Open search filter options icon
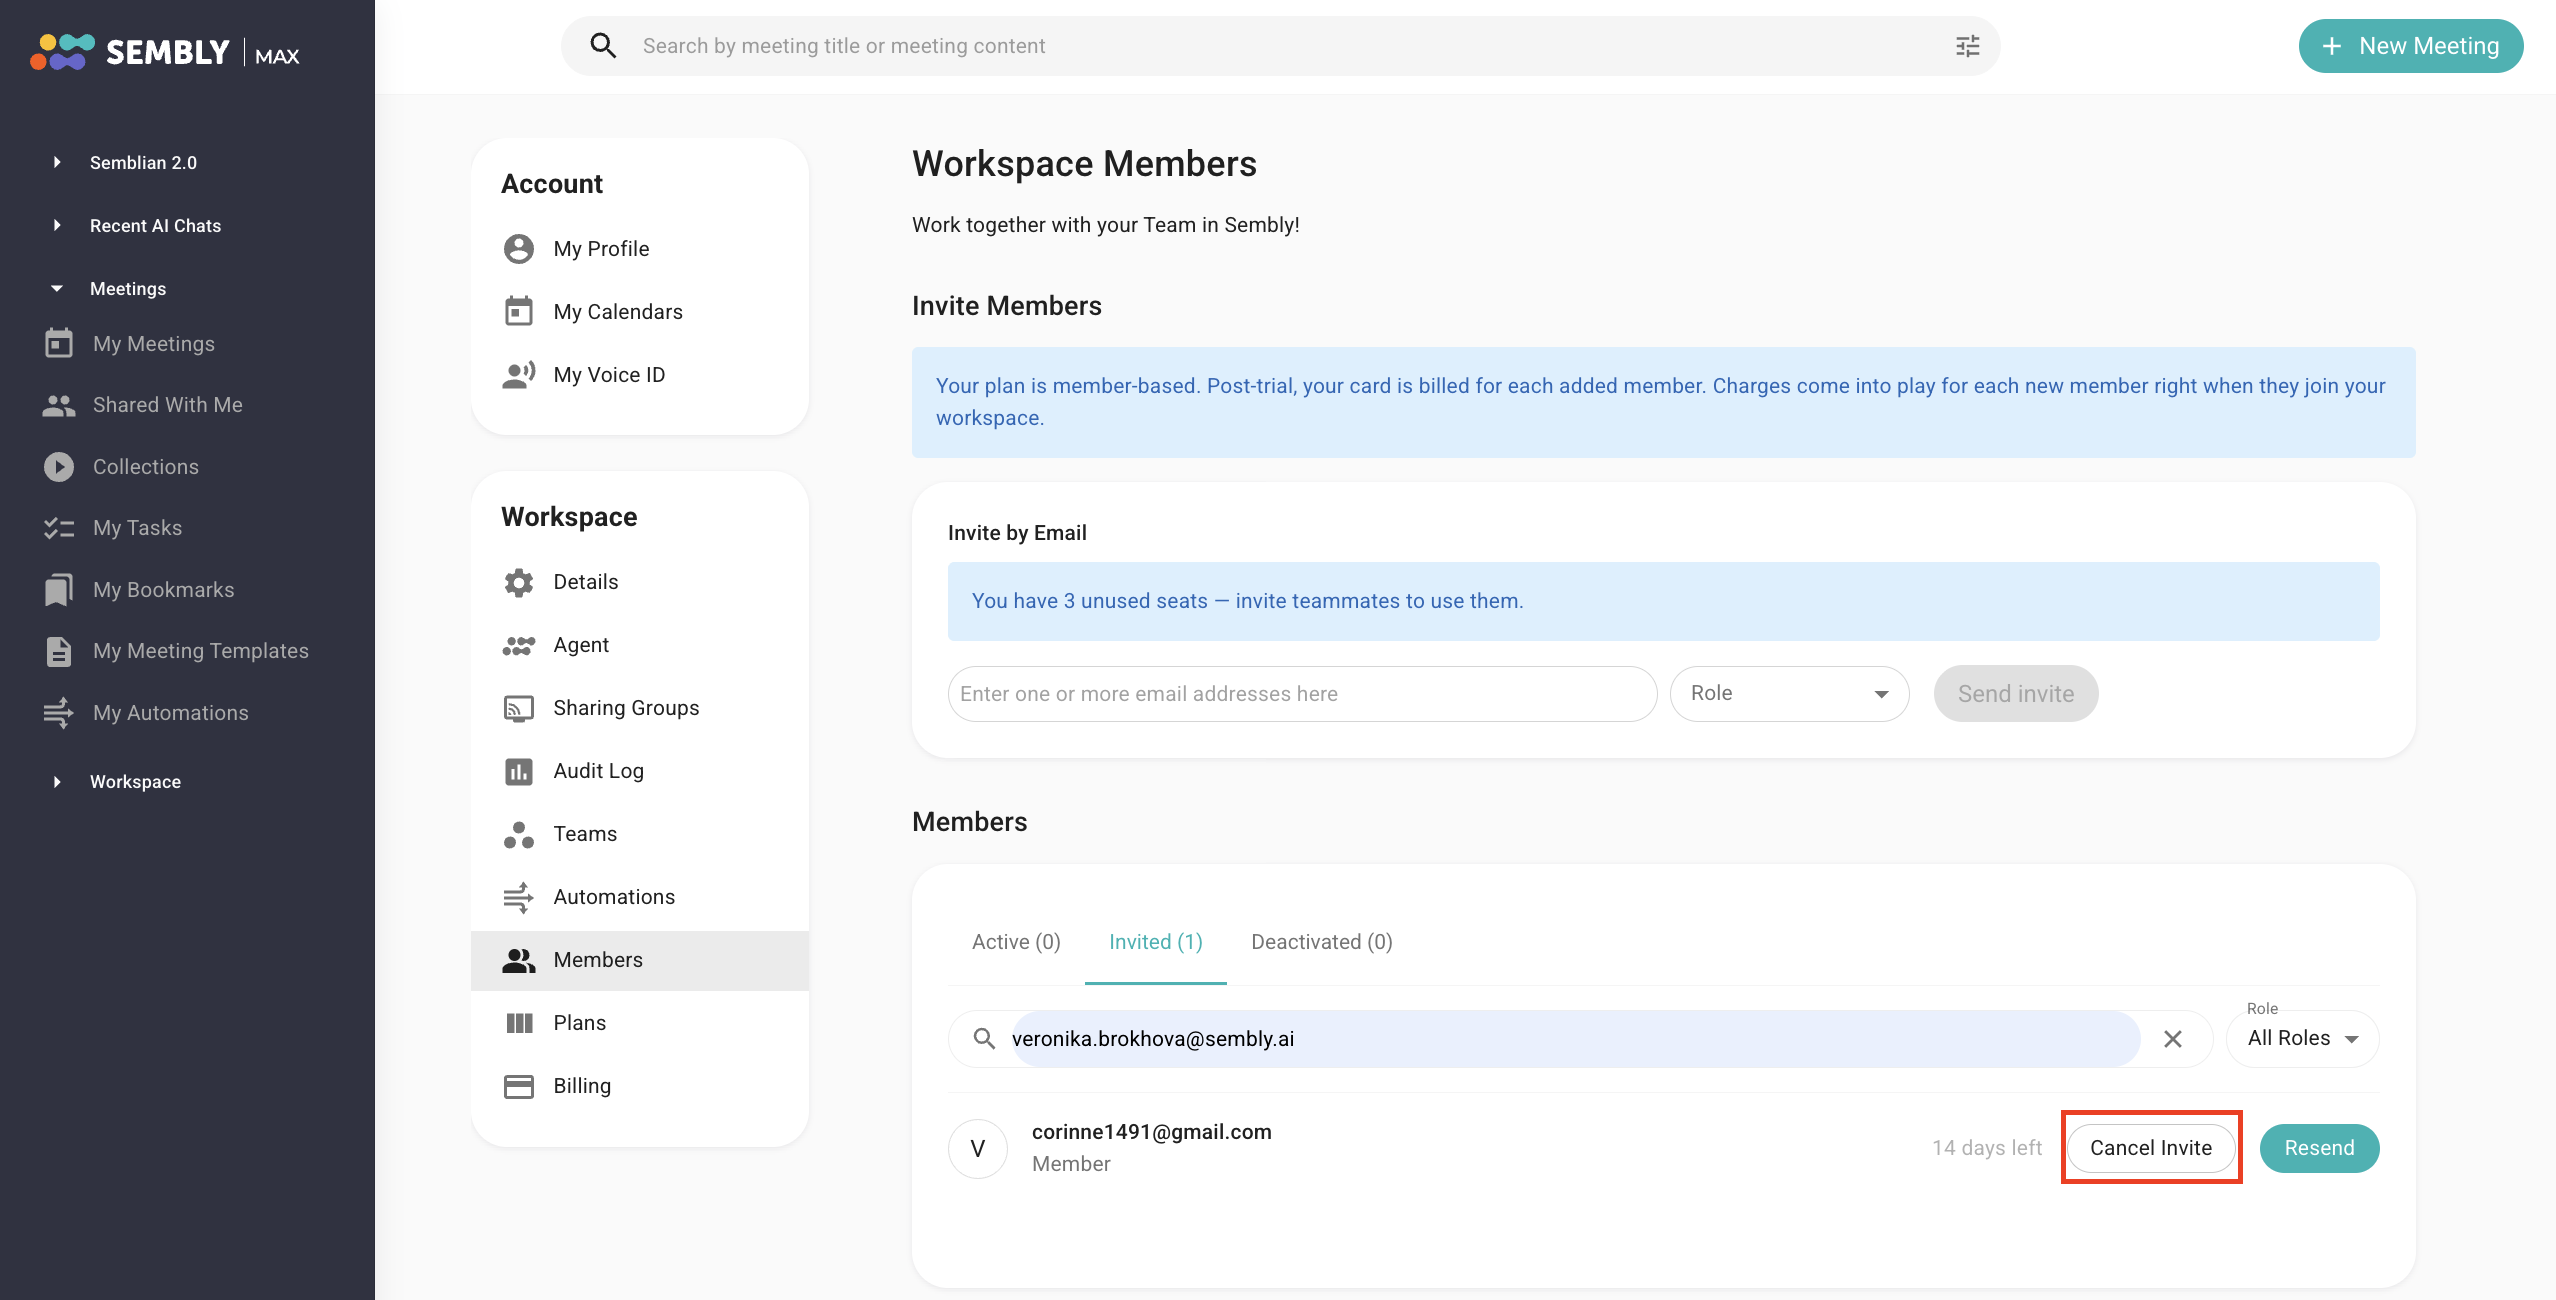 (x=1967, y=46)
